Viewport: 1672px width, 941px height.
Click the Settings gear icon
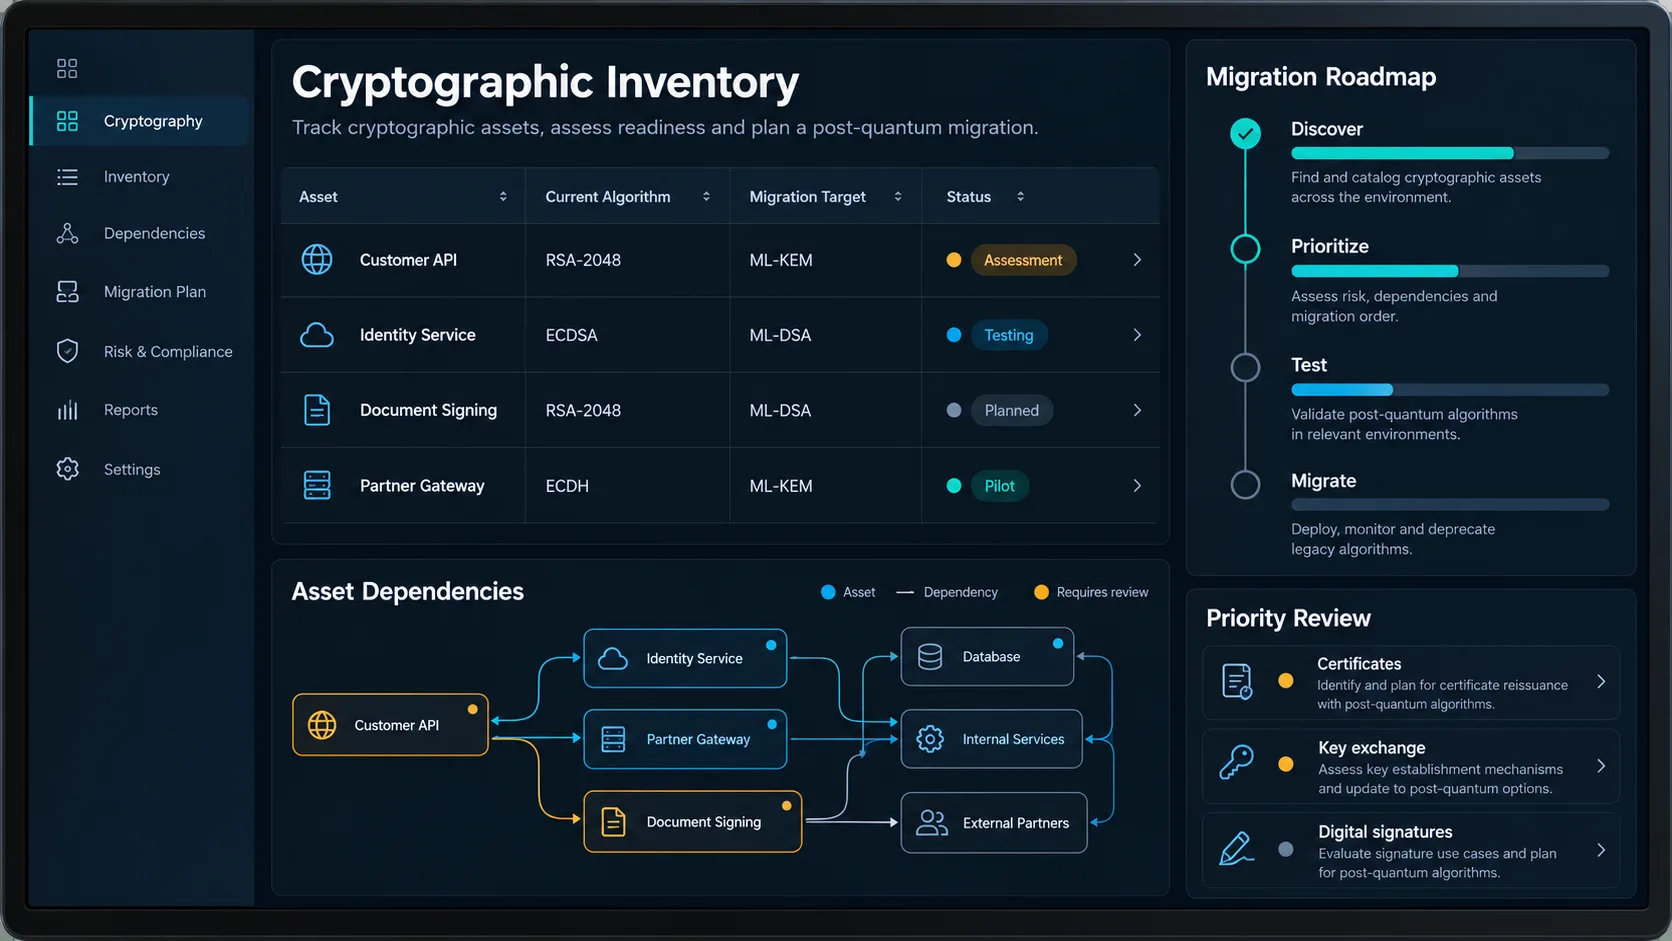pos(67,469)
